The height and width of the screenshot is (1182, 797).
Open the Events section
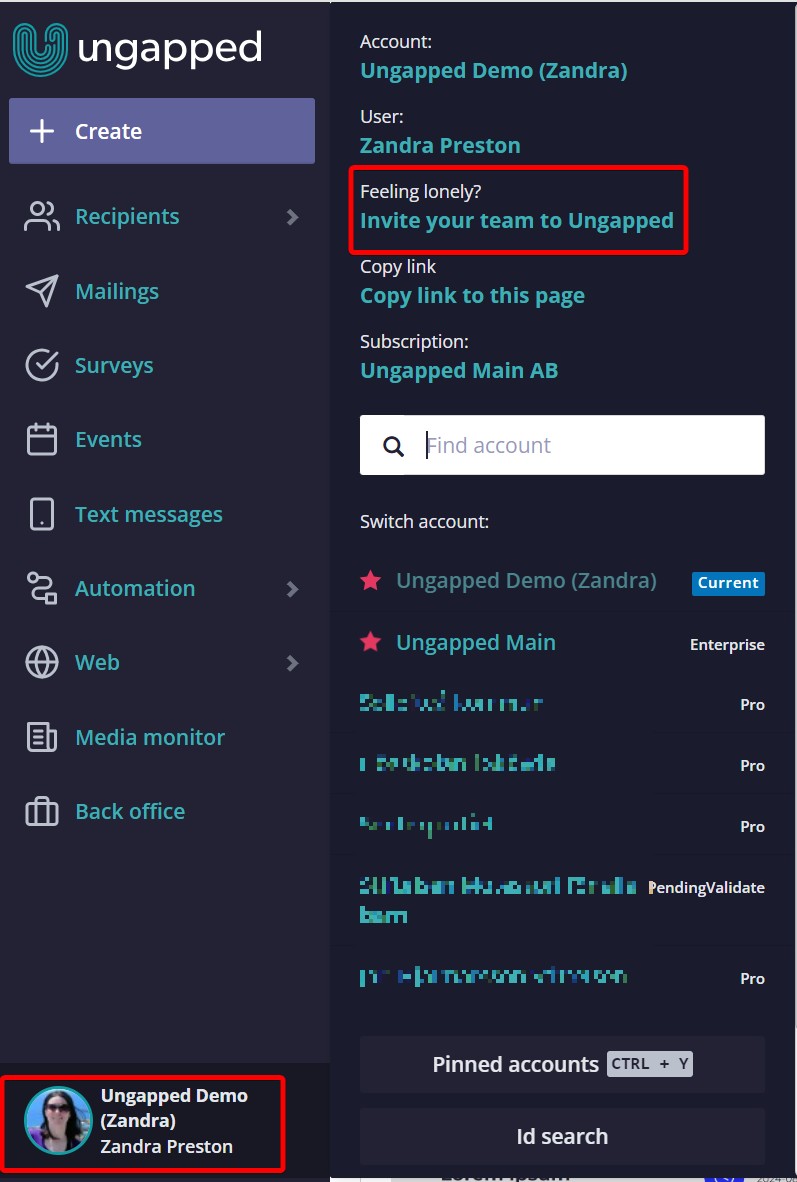click(x=109, y=439)
